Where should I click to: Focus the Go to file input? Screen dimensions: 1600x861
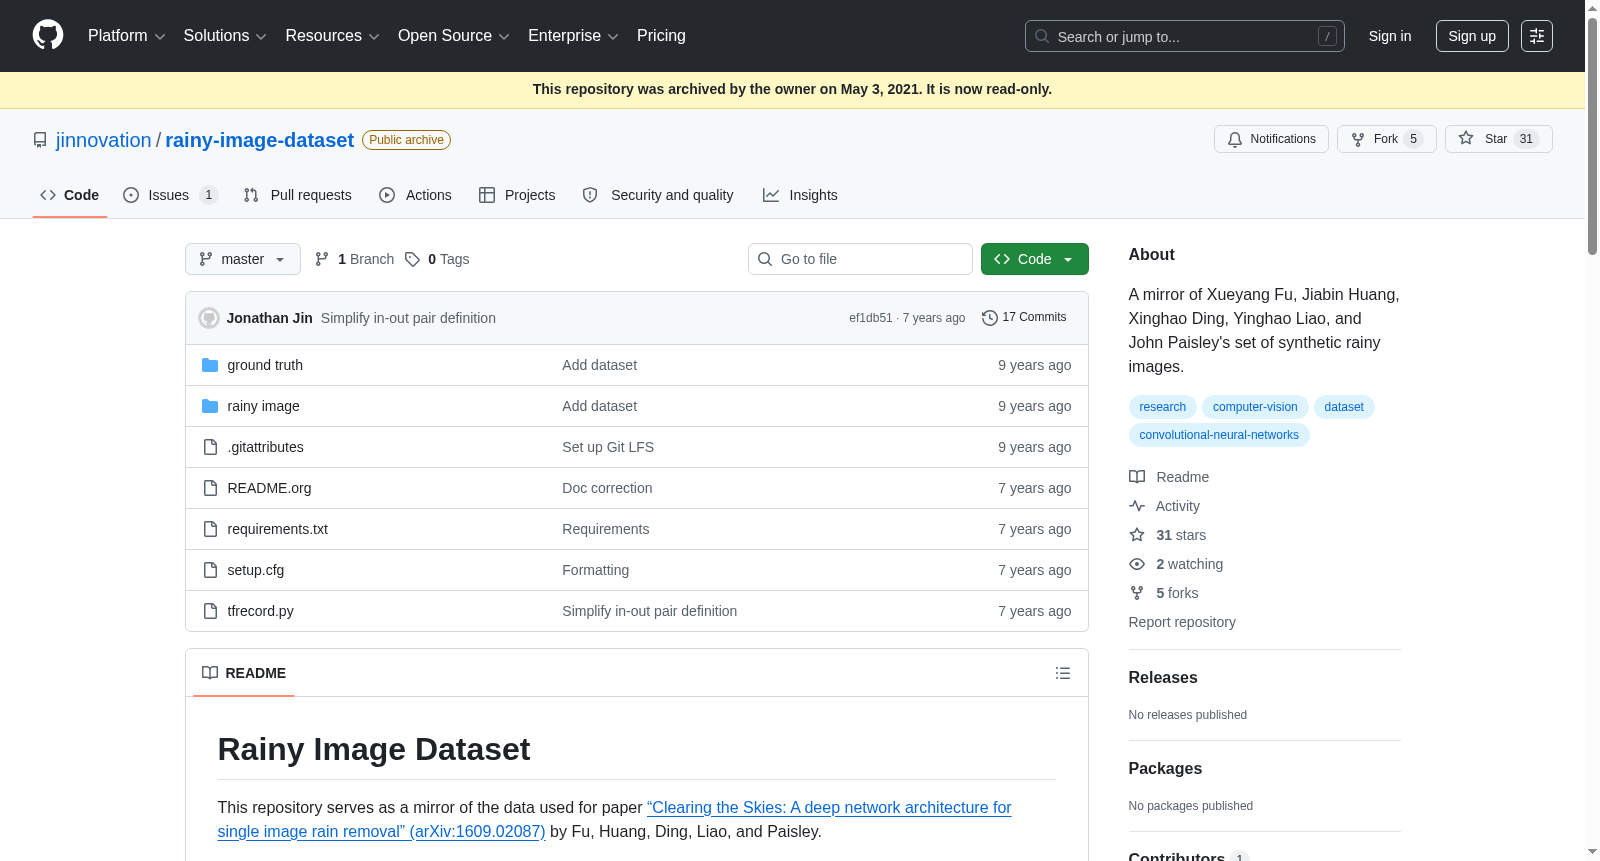[x=860, y=259]
